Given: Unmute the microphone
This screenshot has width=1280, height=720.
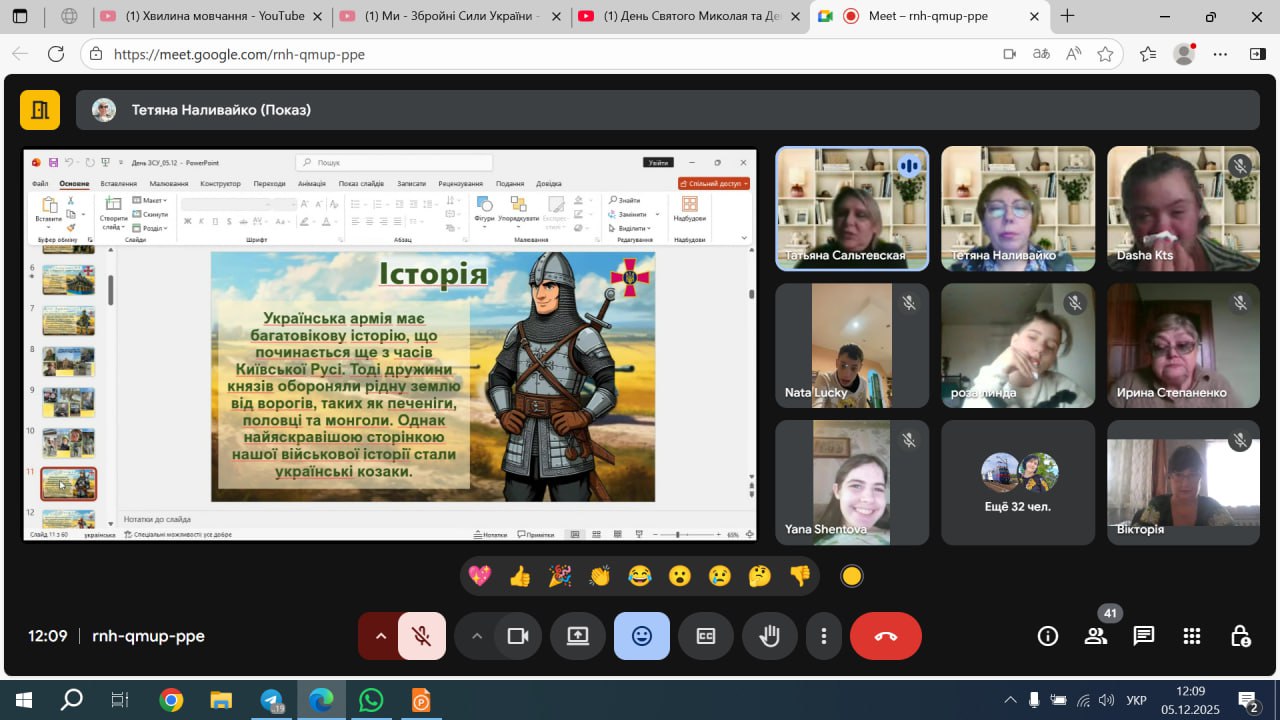Looking at the screenshot, I should 422,636.
